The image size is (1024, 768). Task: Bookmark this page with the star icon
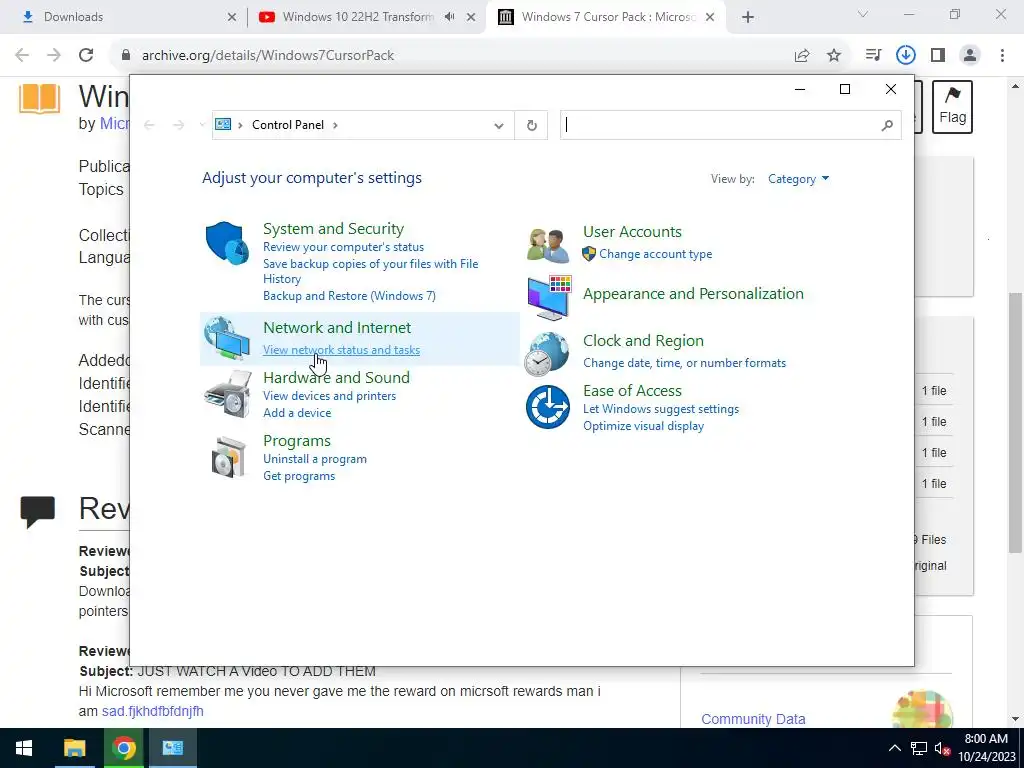pyautogui.click(x=834, y=56)
